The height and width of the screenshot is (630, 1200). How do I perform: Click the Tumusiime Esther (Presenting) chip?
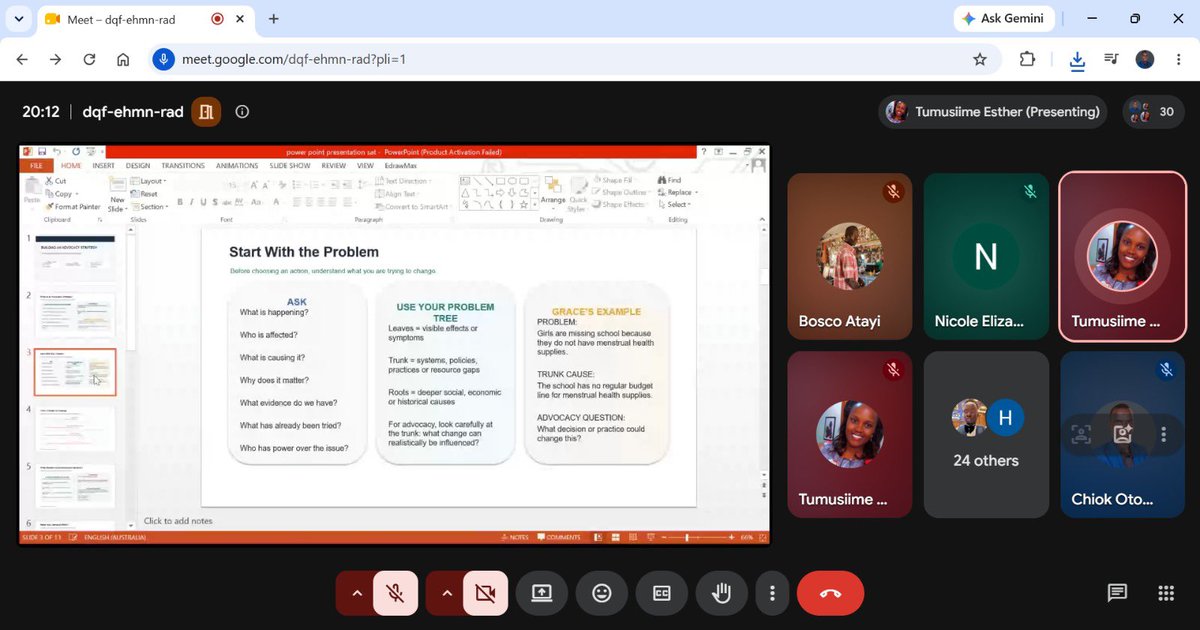994,112
